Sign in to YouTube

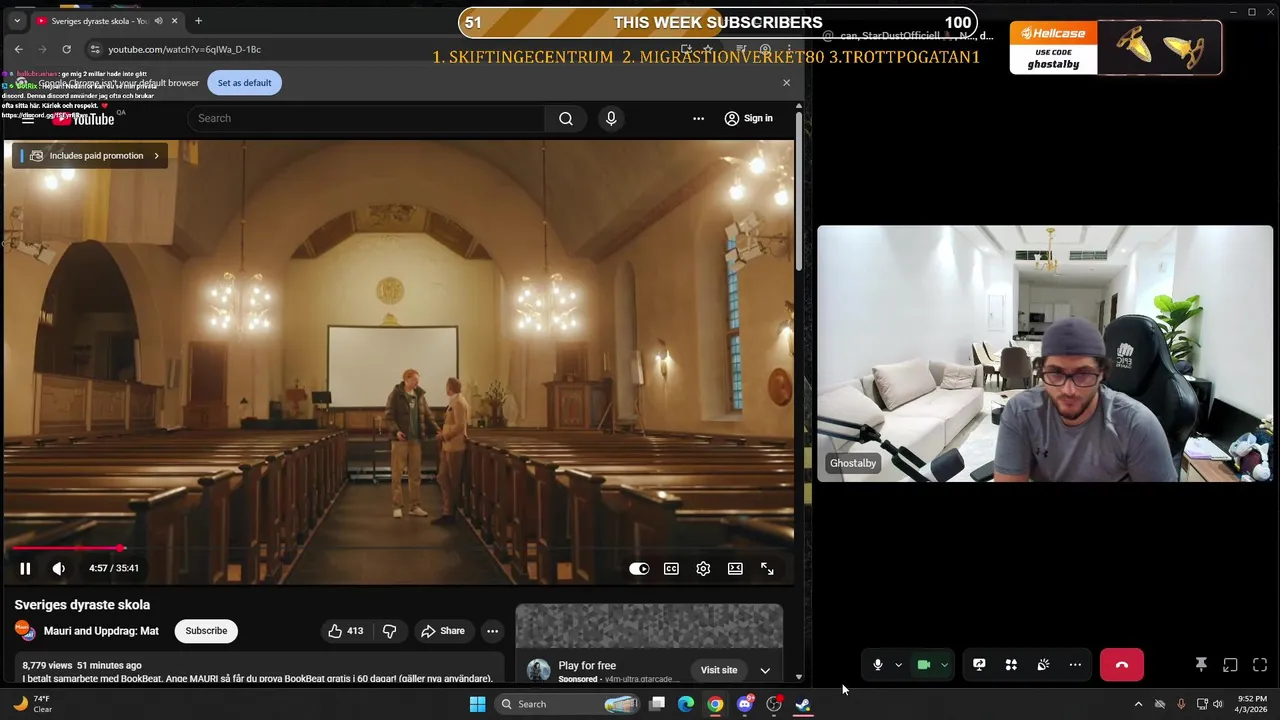(748, 118)
